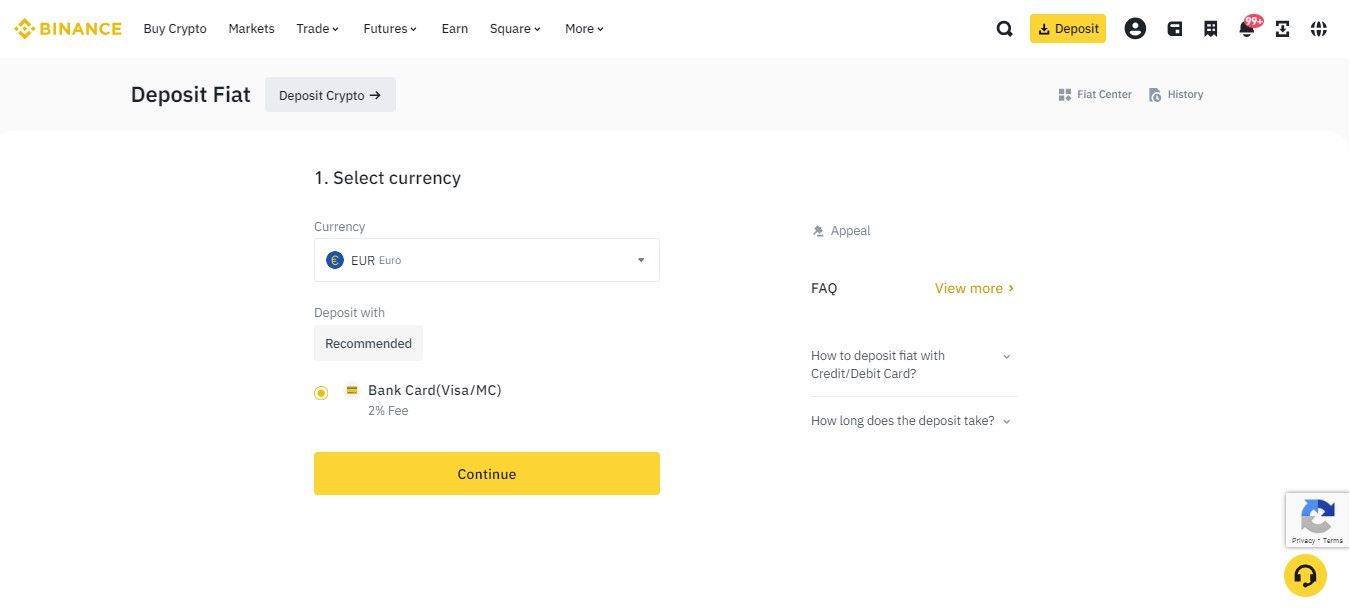The image size is (1350, 613).
Task: Open the Trade menu
Action: pos(317,29)
